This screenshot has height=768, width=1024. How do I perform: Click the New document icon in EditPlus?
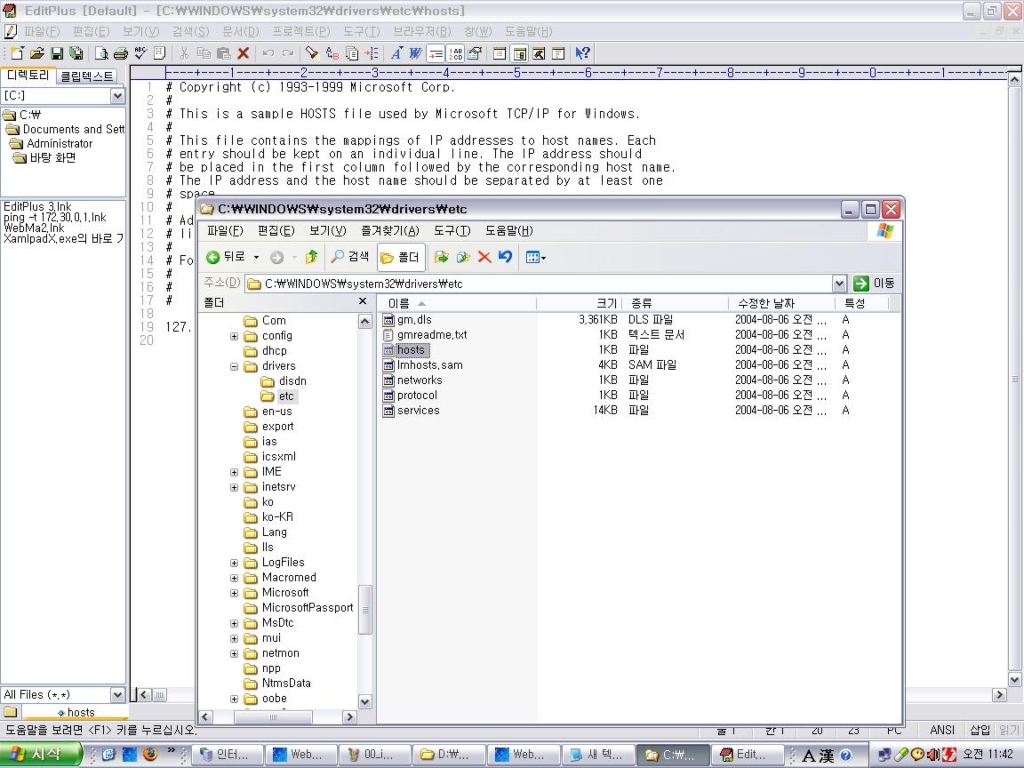pos(17,54)
